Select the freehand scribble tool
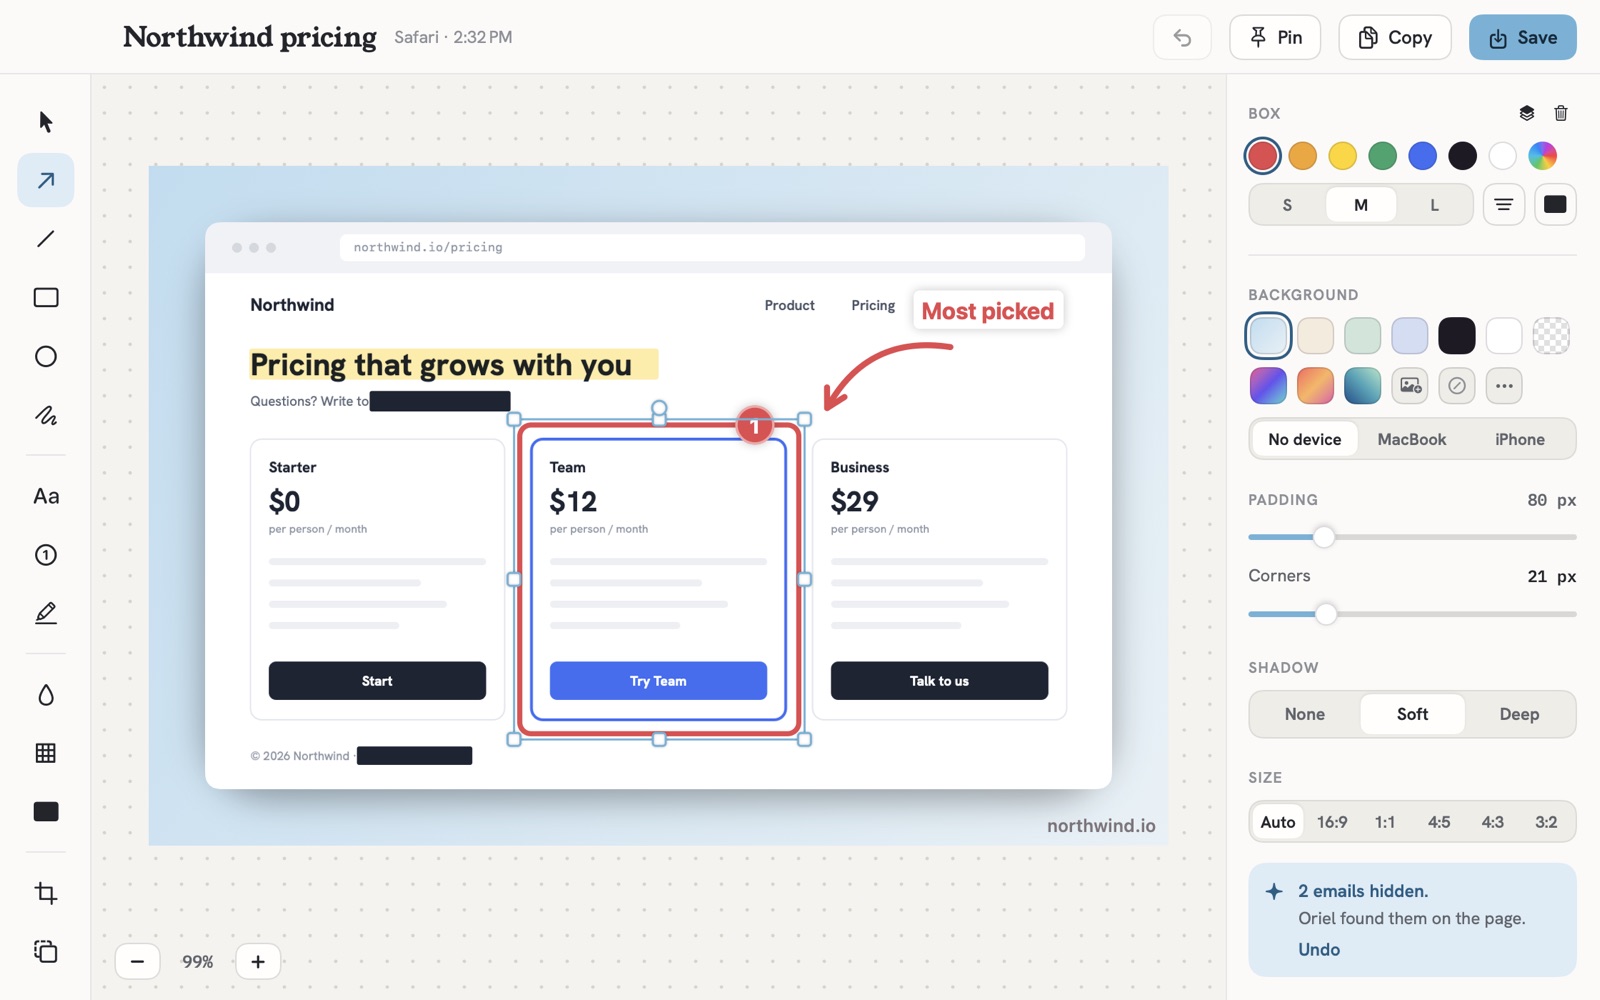 coord(46,415)
